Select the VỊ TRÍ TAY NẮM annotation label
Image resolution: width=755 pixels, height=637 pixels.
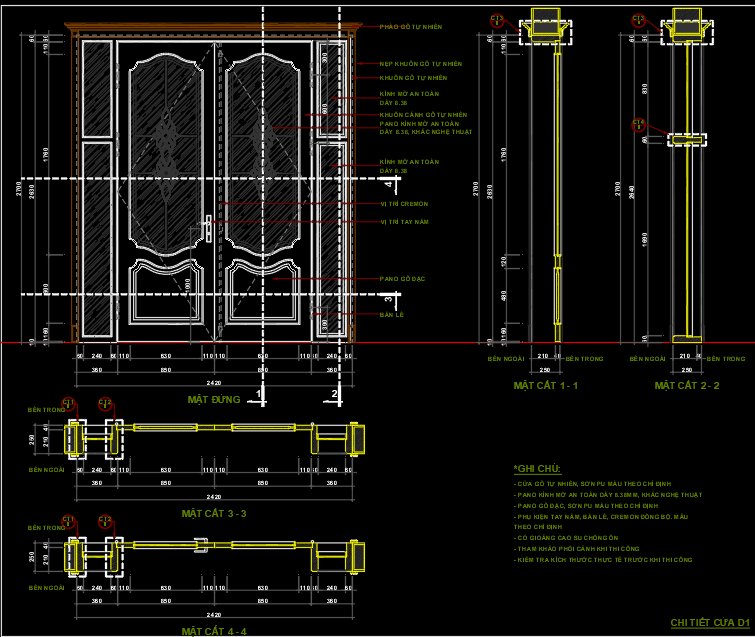coord(404,222)
